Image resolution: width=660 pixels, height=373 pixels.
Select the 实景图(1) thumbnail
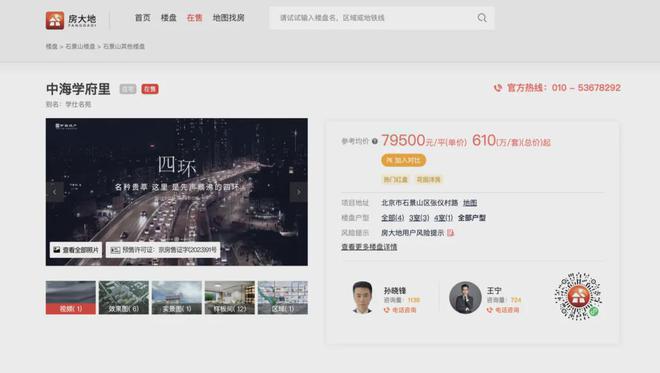(x=177, y=298)
